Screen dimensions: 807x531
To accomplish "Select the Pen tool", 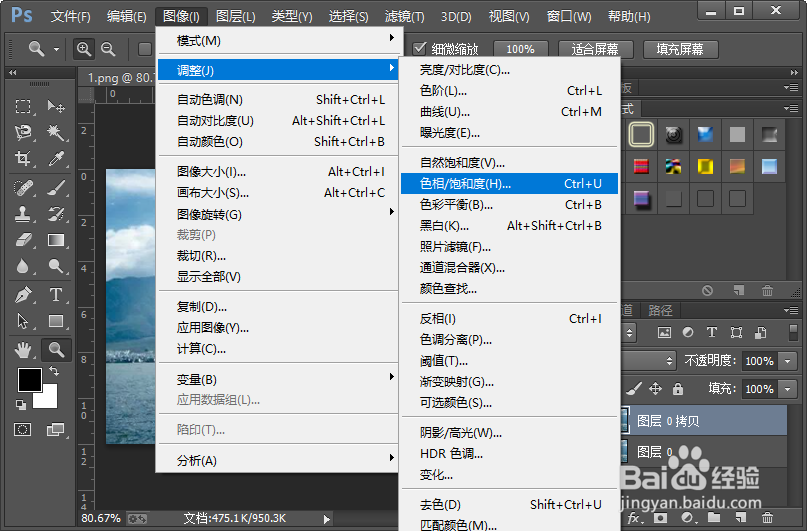I will (x=23, y=295).
